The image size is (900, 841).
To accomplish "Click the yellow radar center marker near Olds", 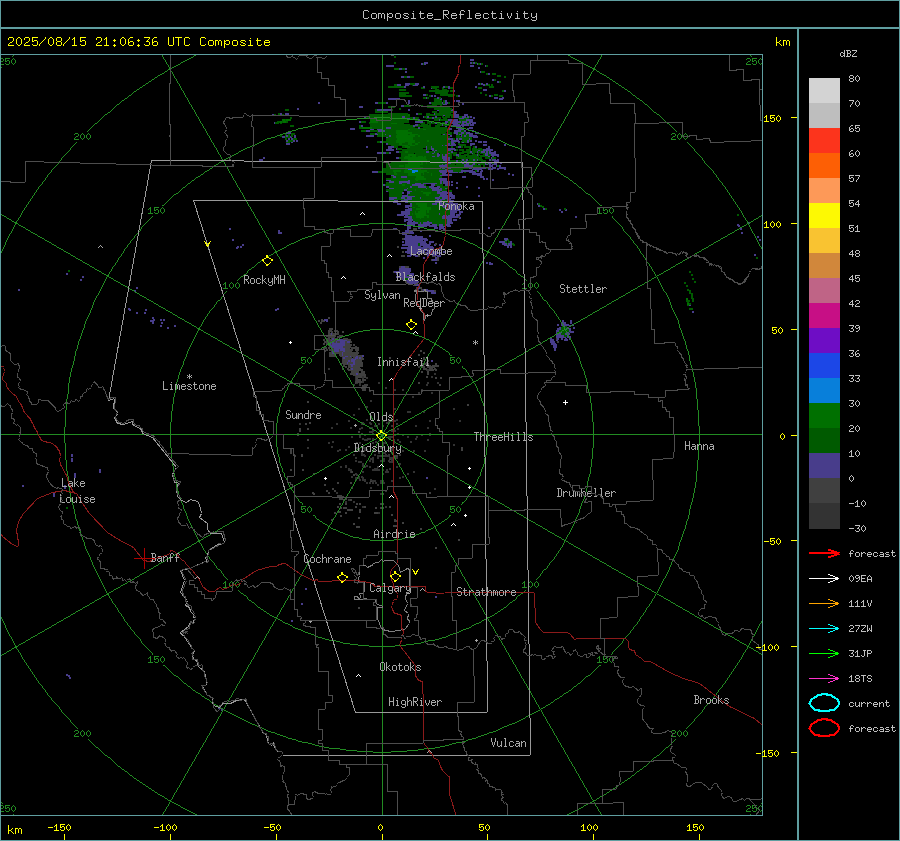I will 381,436.
